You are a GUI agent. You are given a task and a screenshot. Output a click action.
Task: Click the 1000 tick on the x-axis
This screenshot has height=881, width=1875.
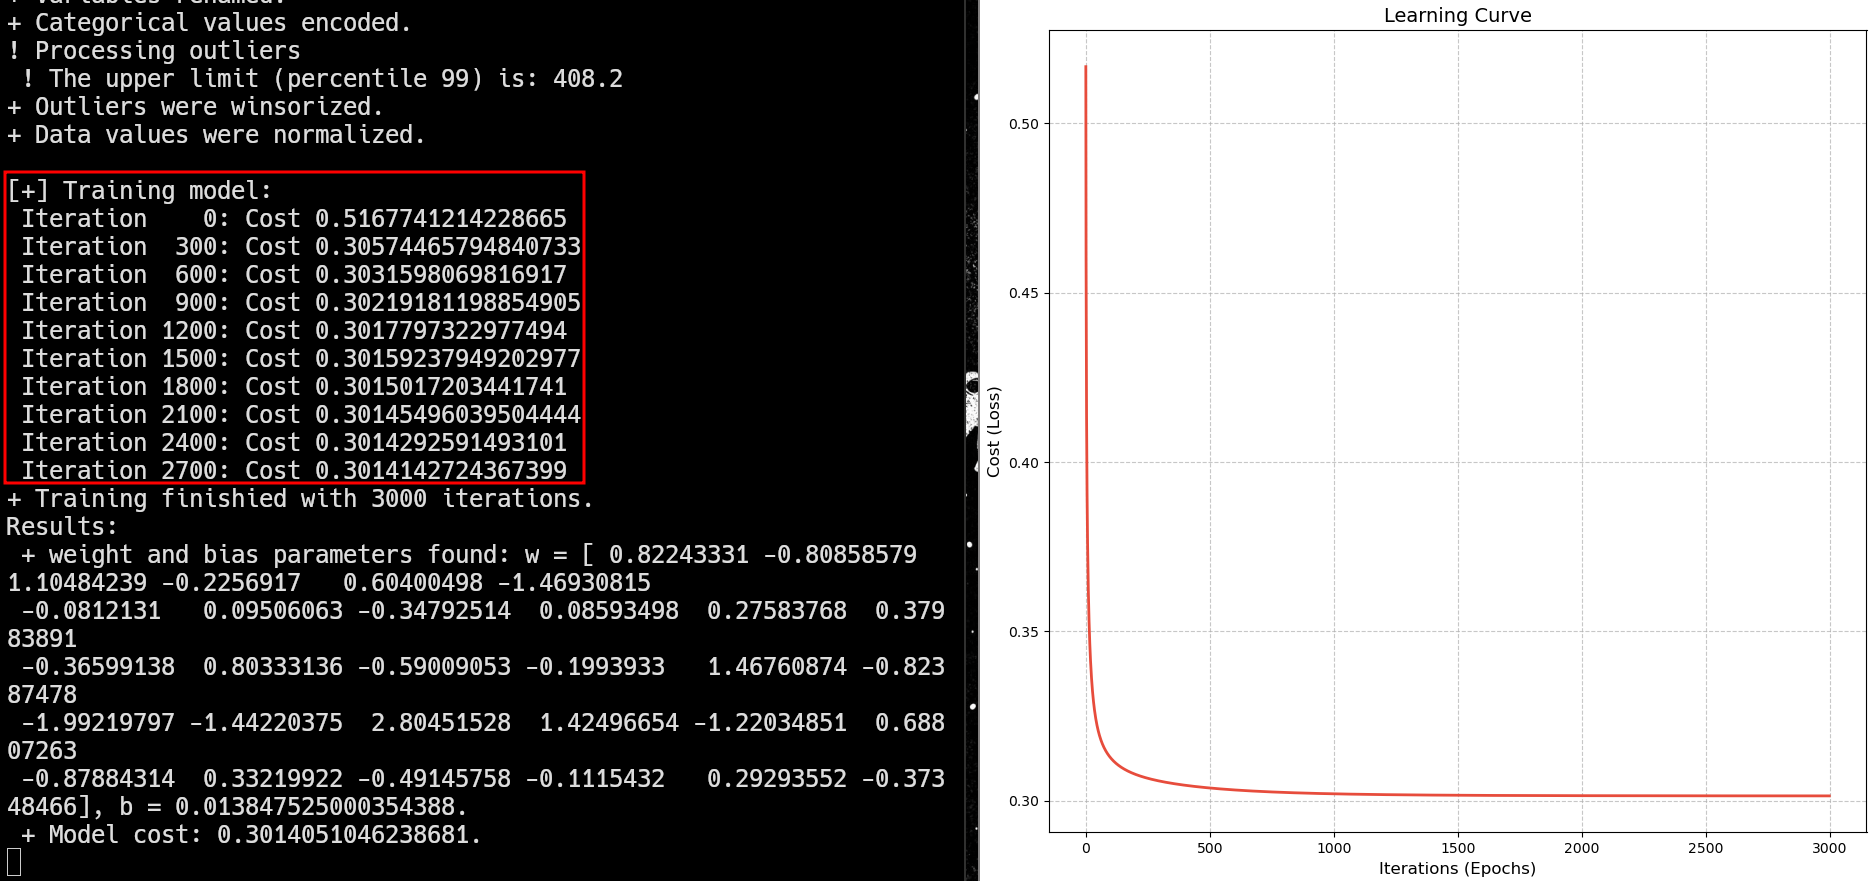coord(1334,848)
